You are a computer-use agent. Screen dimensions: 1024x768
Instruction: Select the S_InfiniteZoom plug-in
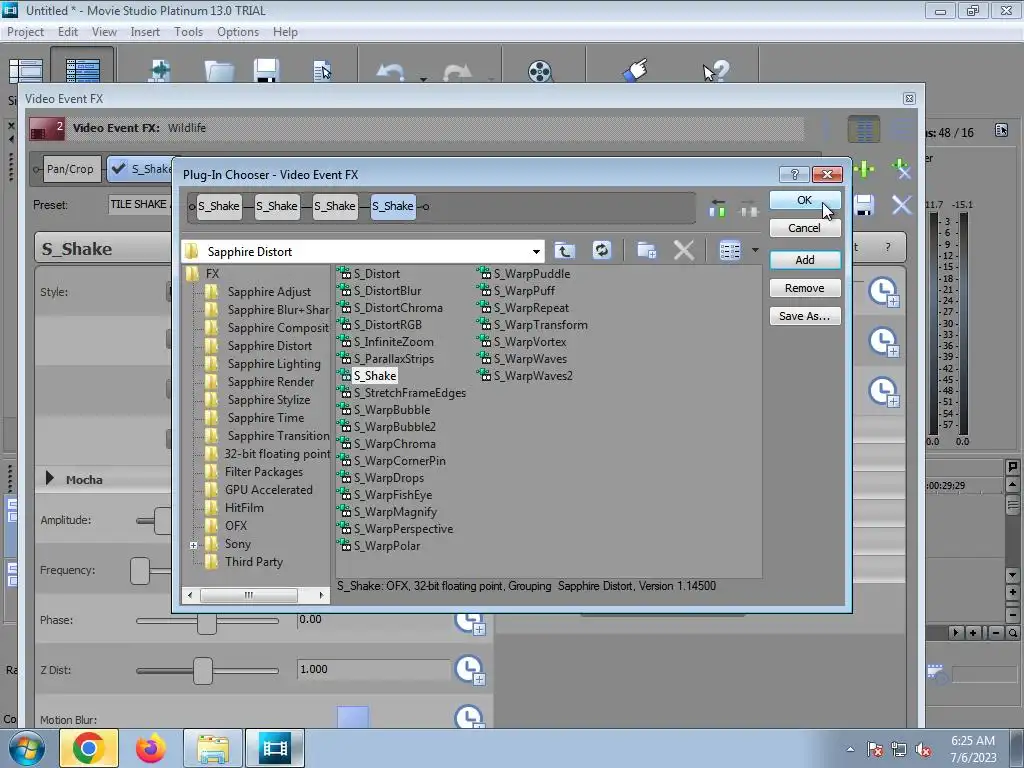pyautogui.click(x=393, y=342)
